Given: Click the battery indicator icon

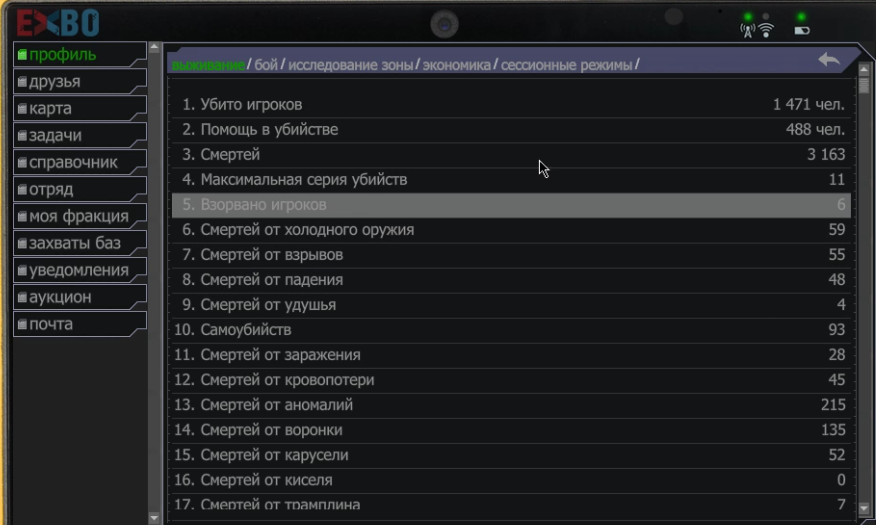Looking at the screenshot, I should click(802, 31).
